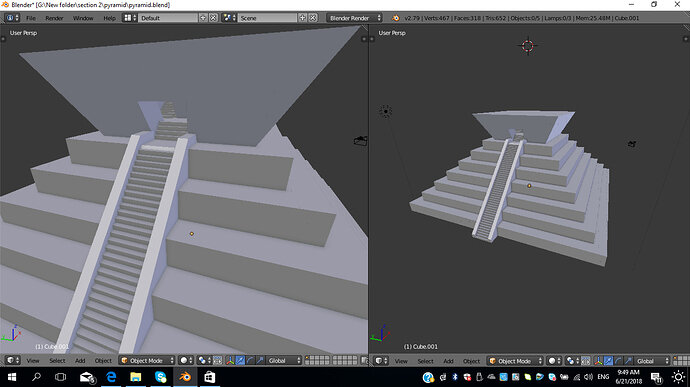Open Task View on taskbar
Viewport: 690px width, 387px height.
(x=60, y=377)
